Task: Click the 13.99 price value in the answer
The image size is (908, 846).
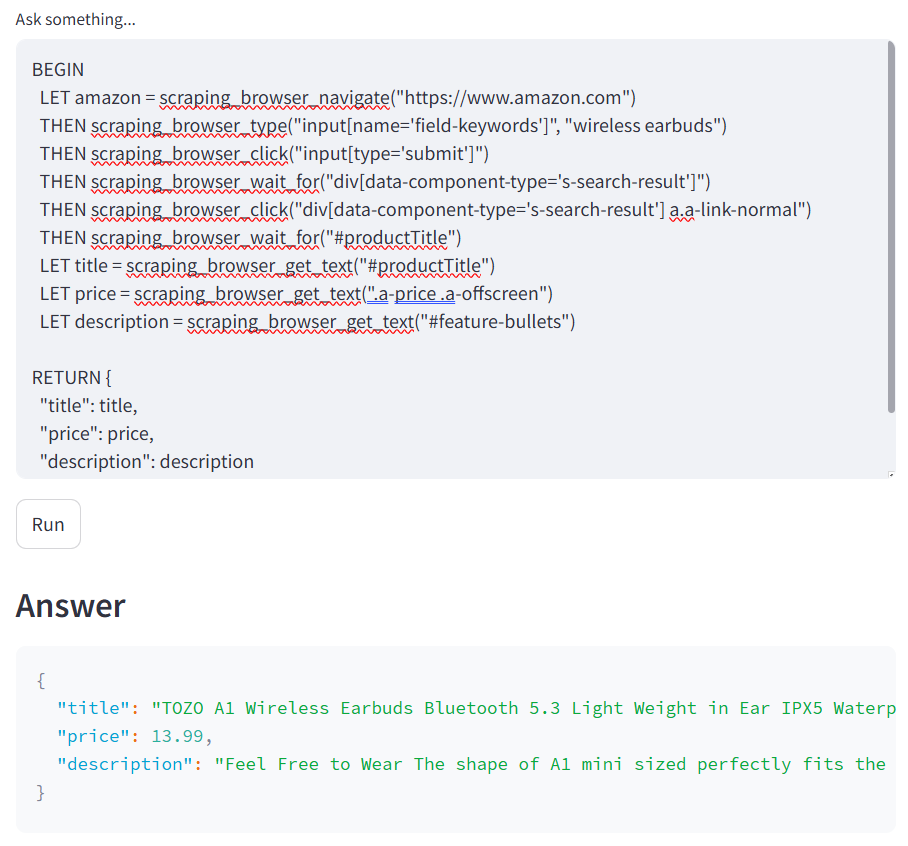Action: coord(177,736)
